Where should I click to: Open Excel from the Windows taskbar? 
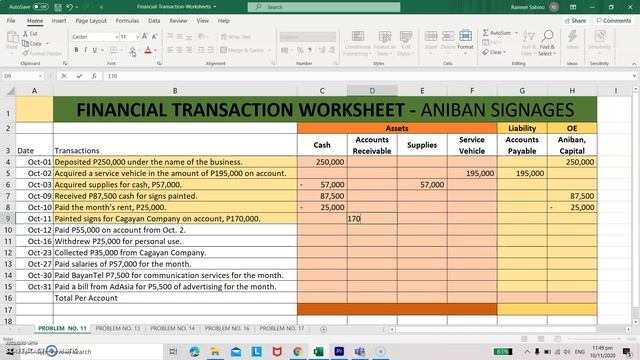[318, 351]
